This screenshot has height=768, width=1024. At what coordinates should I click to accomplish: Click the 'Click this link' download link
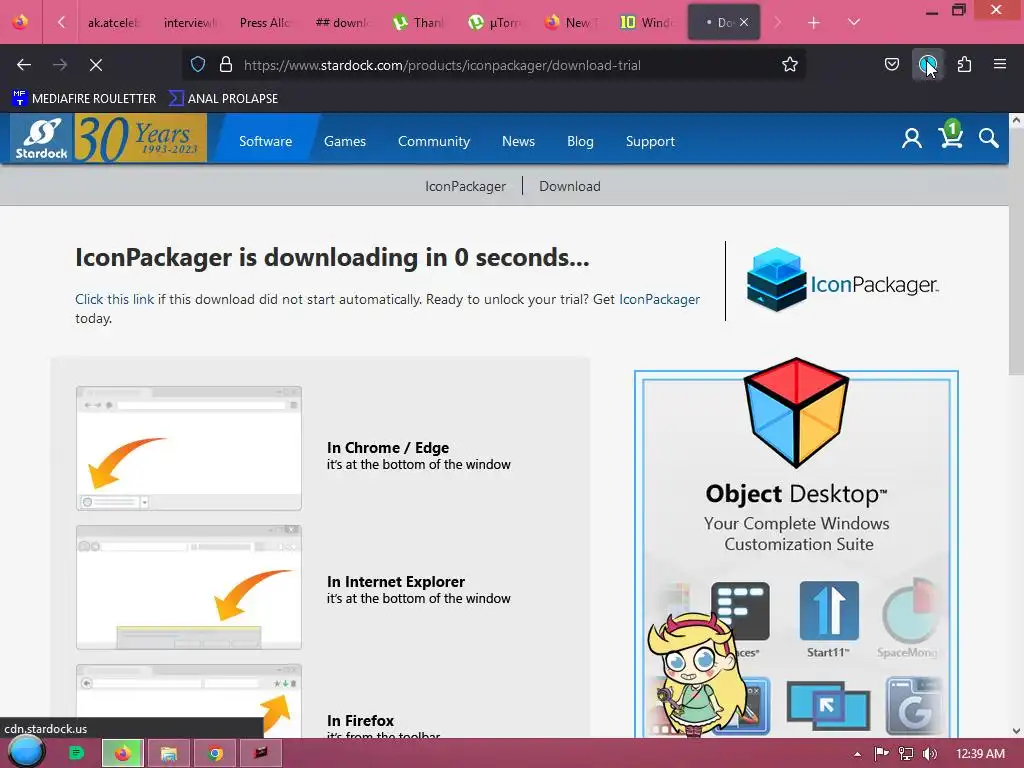(x=115, y=299)
